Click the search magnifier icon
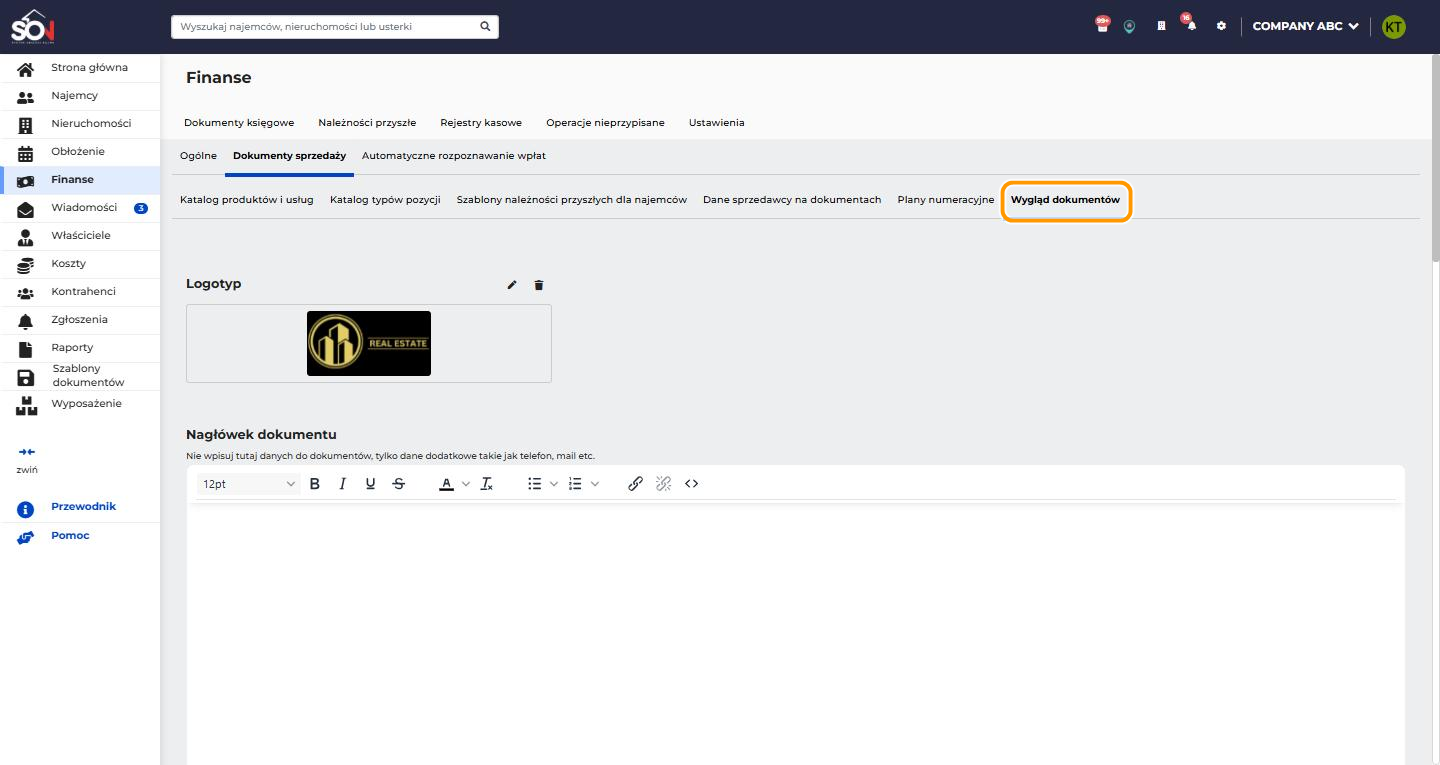 (485, 26)
